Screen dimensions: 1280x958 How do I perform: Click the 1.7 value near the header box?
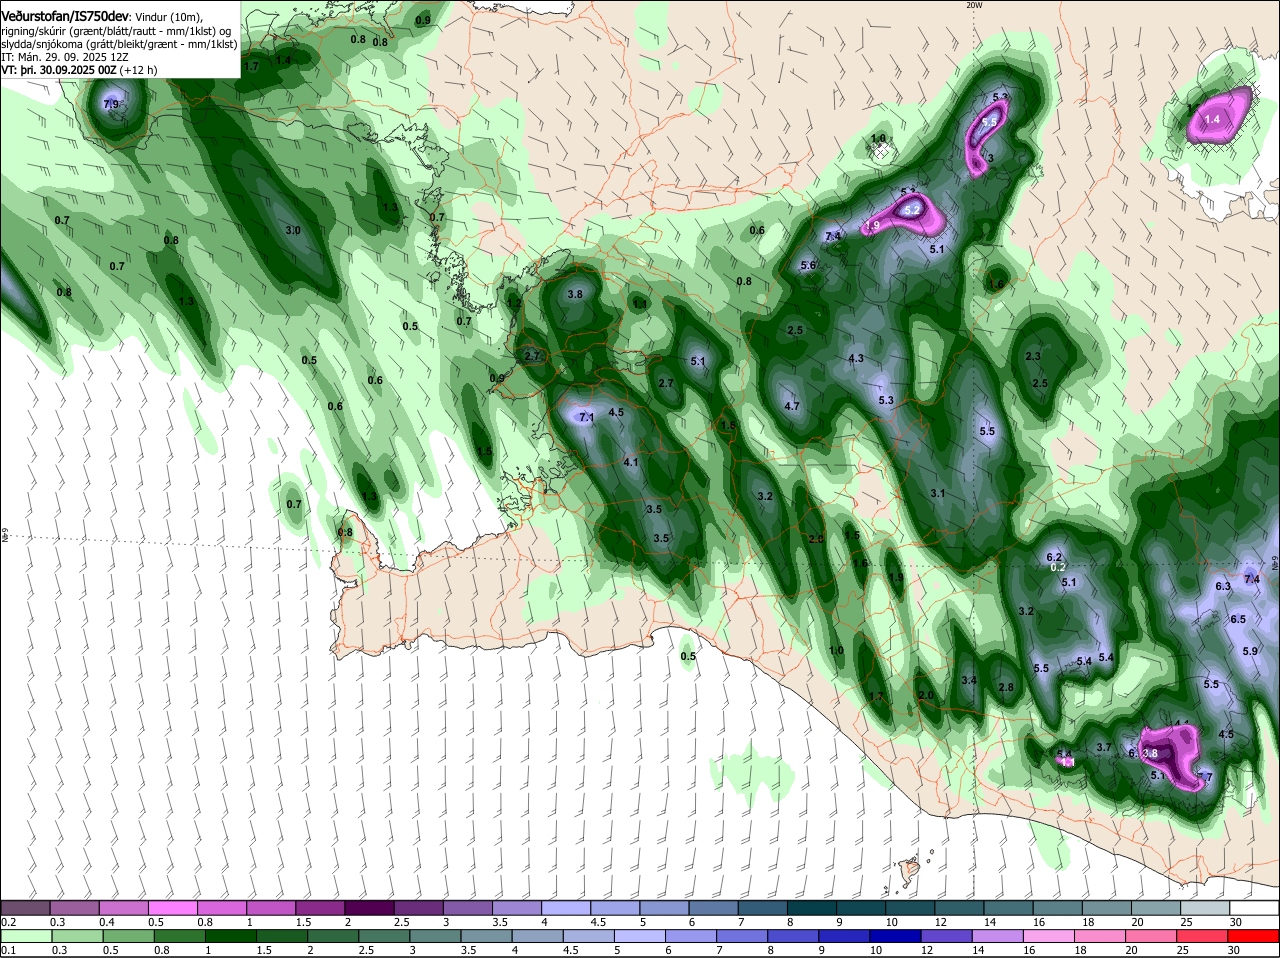pos(252,66)
